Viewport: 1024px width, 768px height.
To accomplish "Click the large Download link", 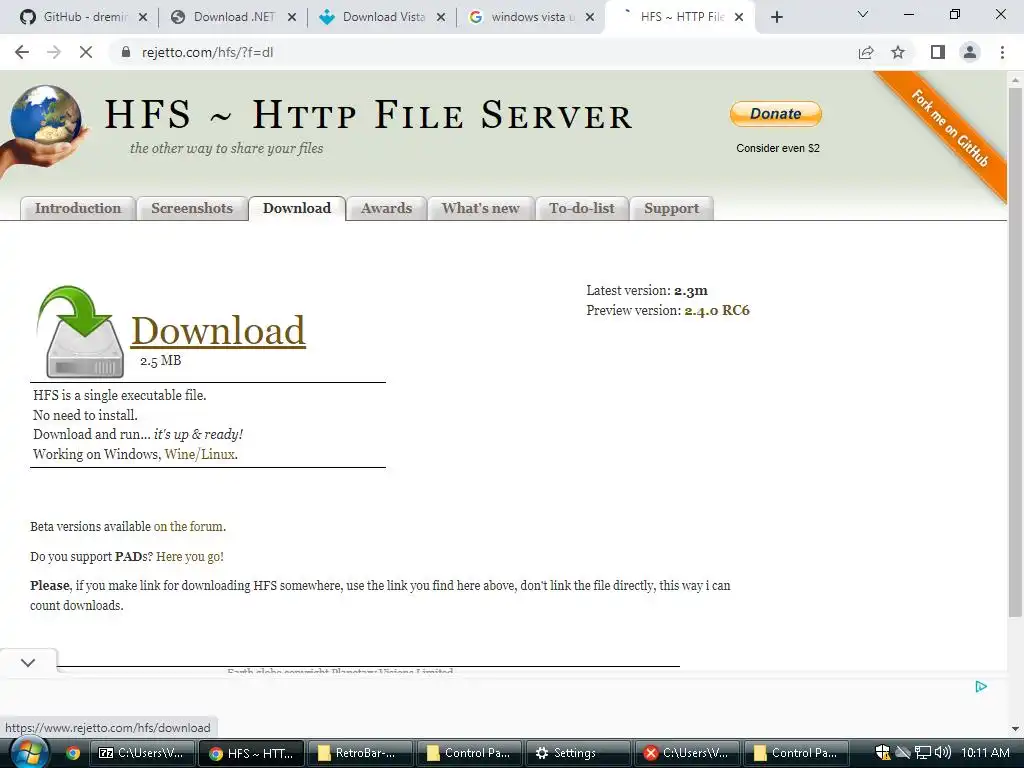I will click(218, 330).
